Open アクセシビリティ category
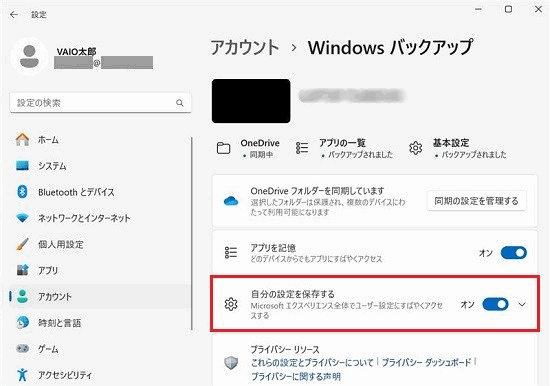This screenshot has width=550, height=386. (x=100, y=374)
